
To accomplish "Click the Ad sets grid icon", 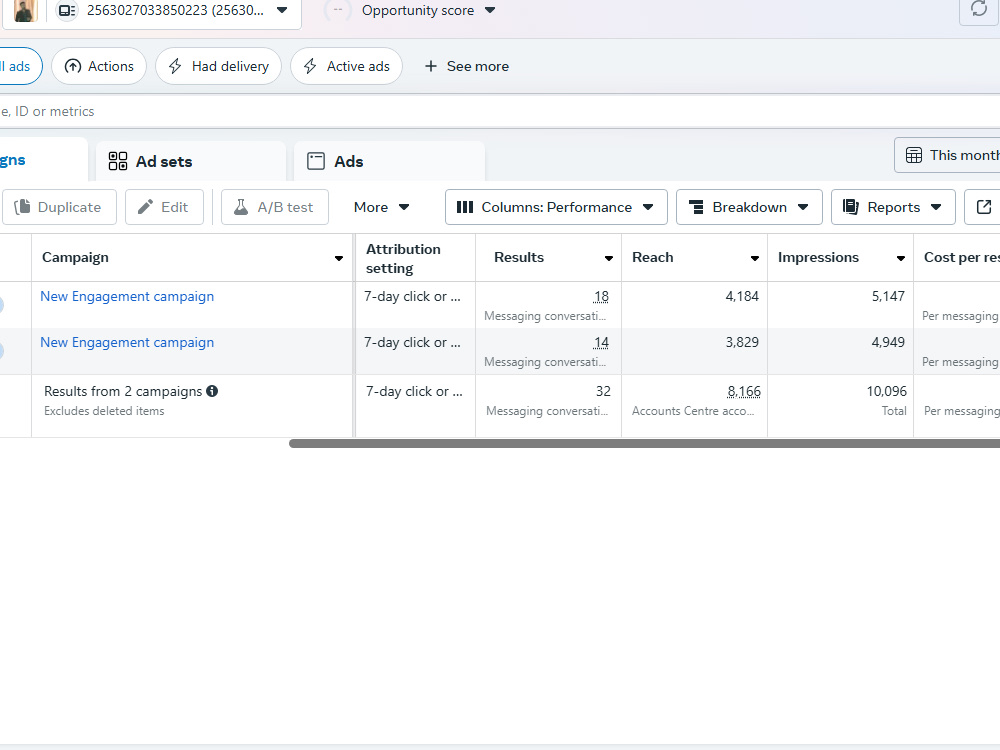I will coord(118,161).
